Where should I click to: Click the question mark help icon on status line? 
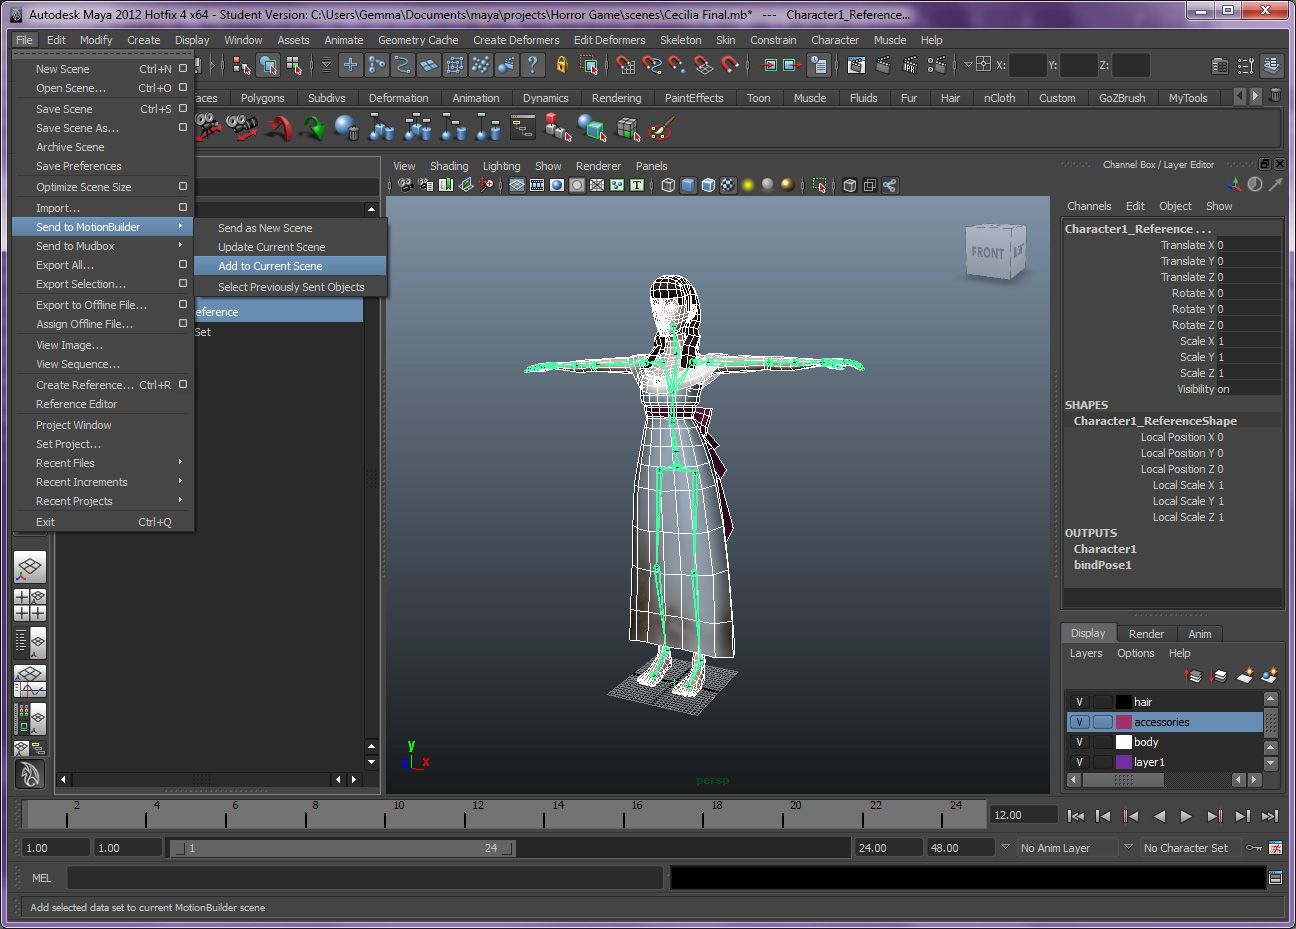(x=533, y=65)
